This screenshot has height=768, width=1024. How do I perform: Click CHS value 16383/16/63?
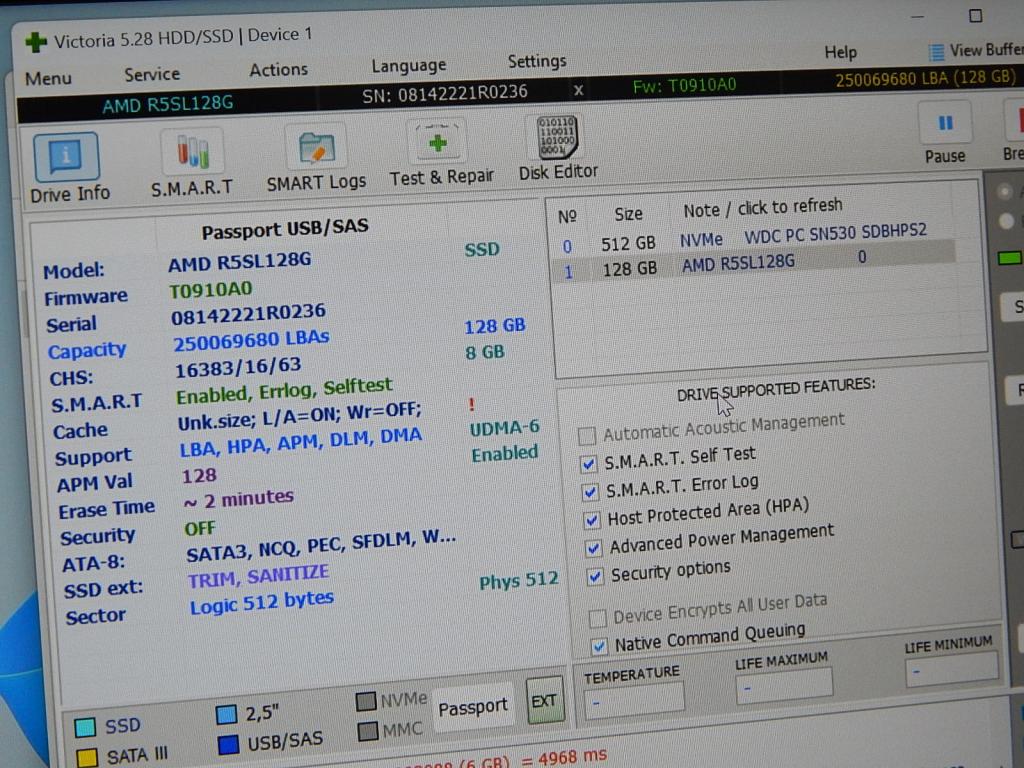[x=238, y=368]
